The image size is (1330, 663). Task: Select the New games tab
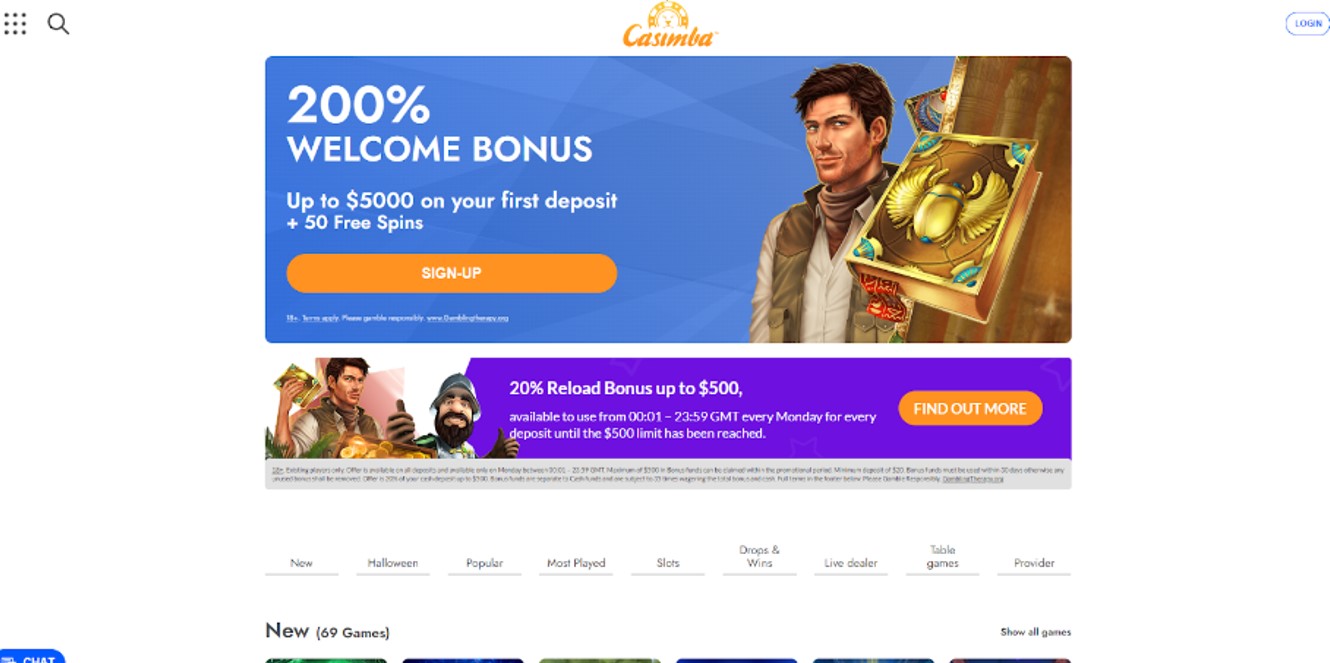(301, 563)
